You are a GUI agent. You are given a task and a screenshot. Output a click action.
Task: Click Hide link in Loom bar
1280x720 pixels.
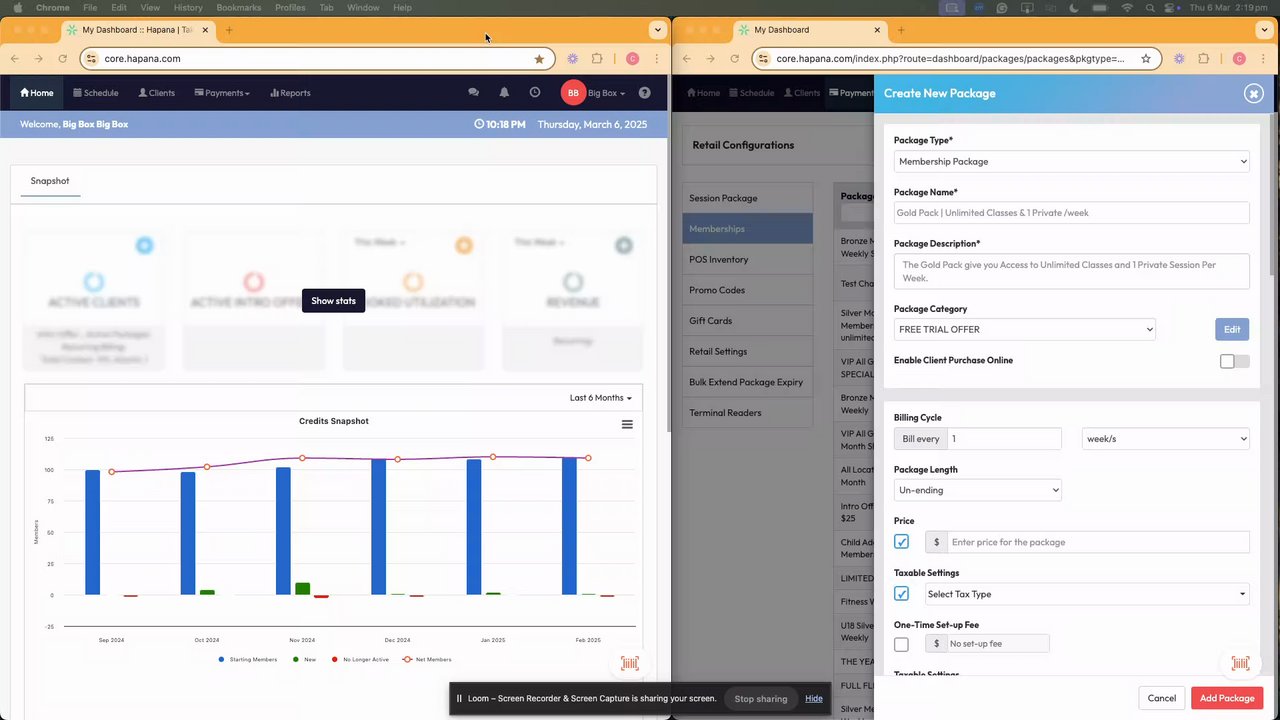[x=814, y=698]
